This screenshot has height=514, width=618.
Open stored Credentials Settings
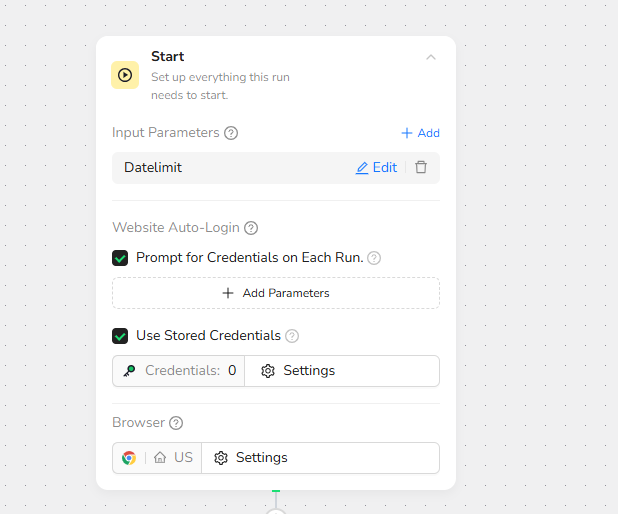click(298, 371)
